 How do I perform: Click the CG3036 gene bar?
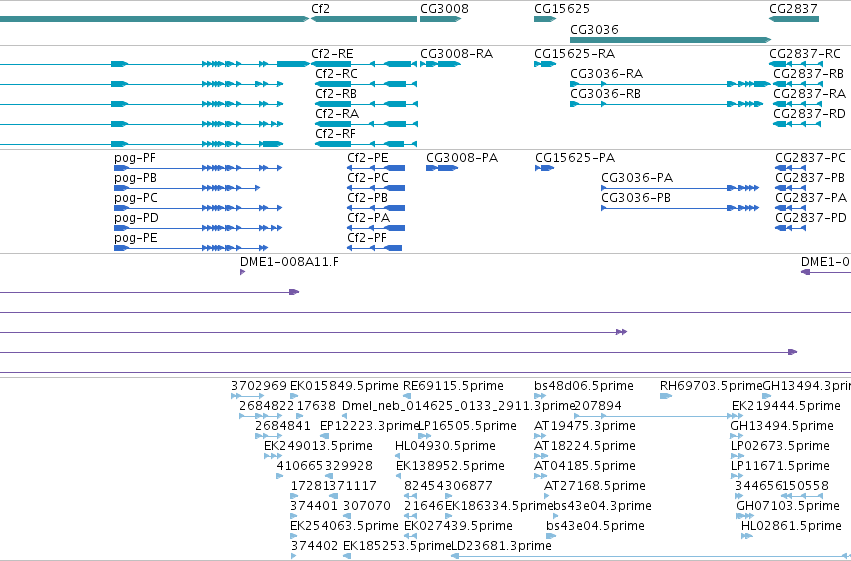point(670,40)
